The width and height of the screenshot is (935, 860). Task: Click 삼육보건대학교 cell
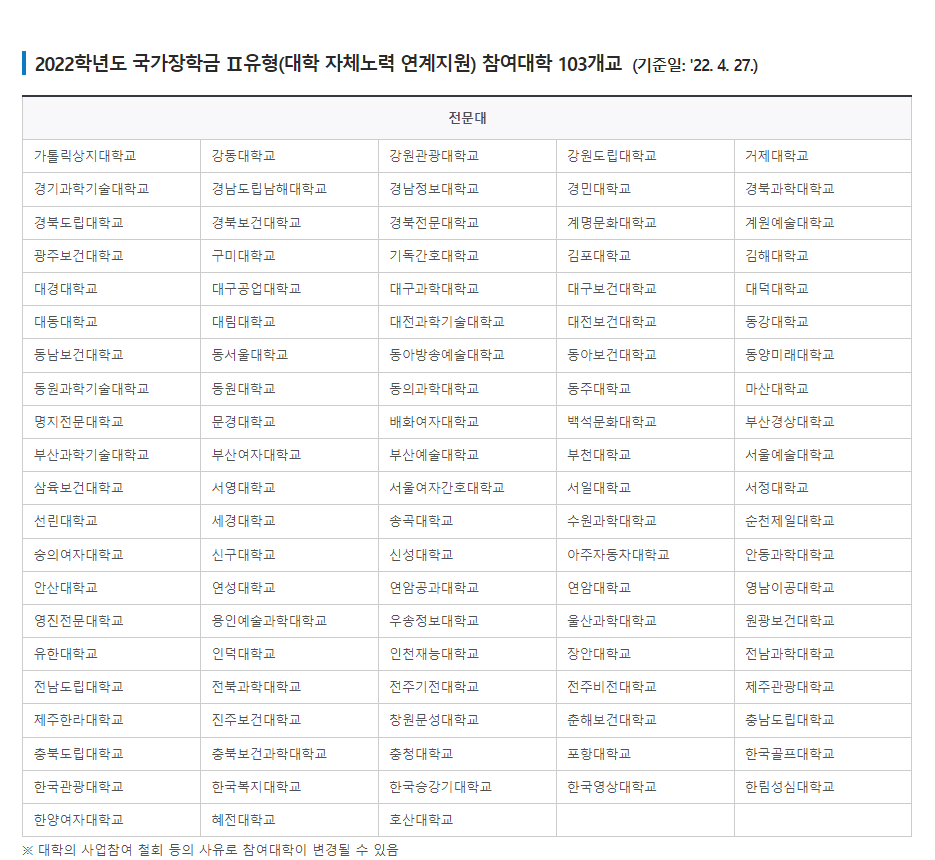point(112,488)
